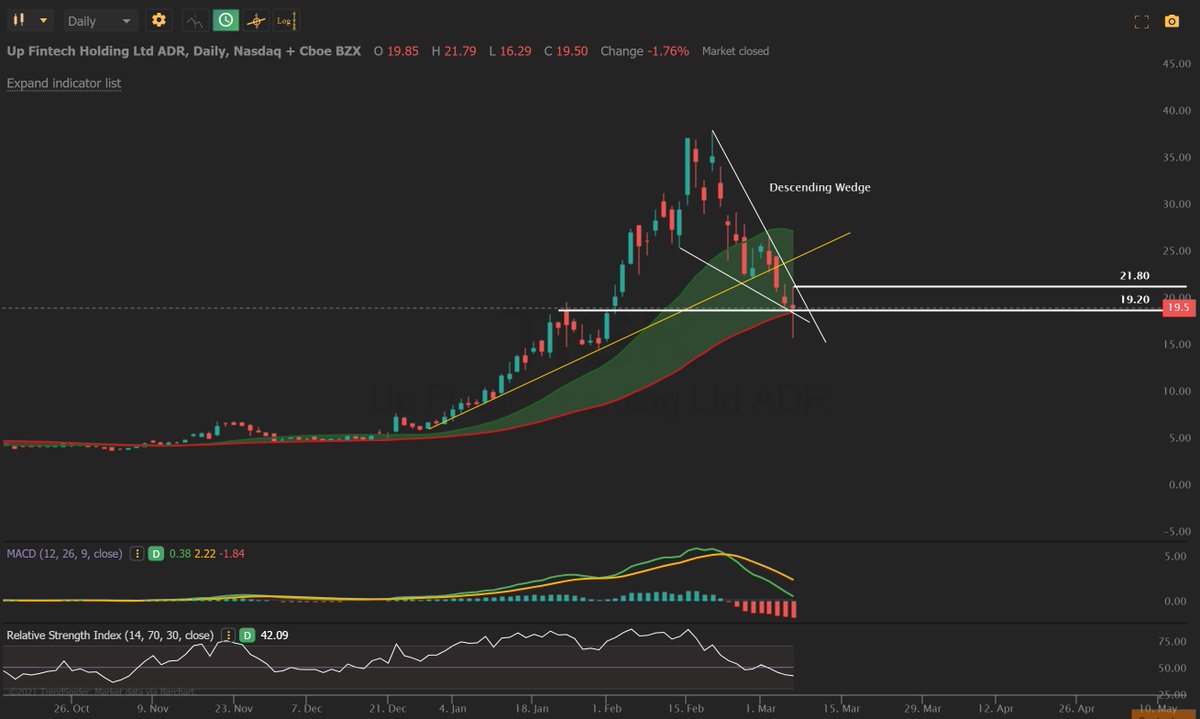Click the 23. Nov date axis label

236,706
